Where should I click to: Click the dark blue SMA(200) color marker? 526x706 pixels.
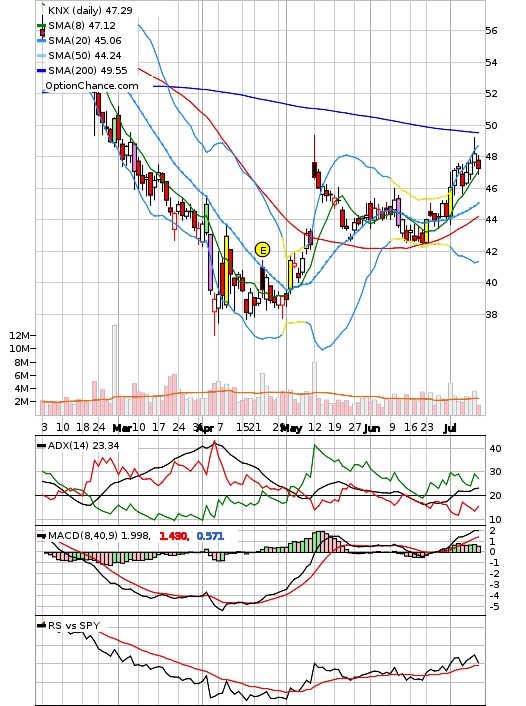pyautogui.click(x=41, y=71)
